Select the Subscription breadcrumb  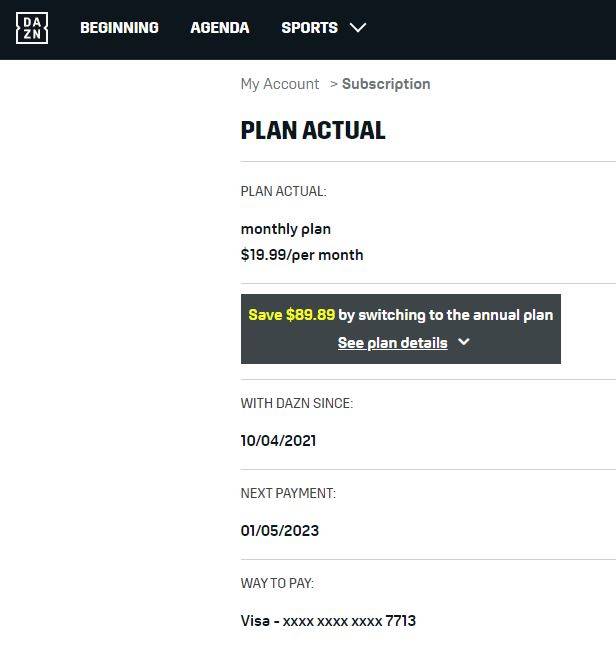click(386, 84)
